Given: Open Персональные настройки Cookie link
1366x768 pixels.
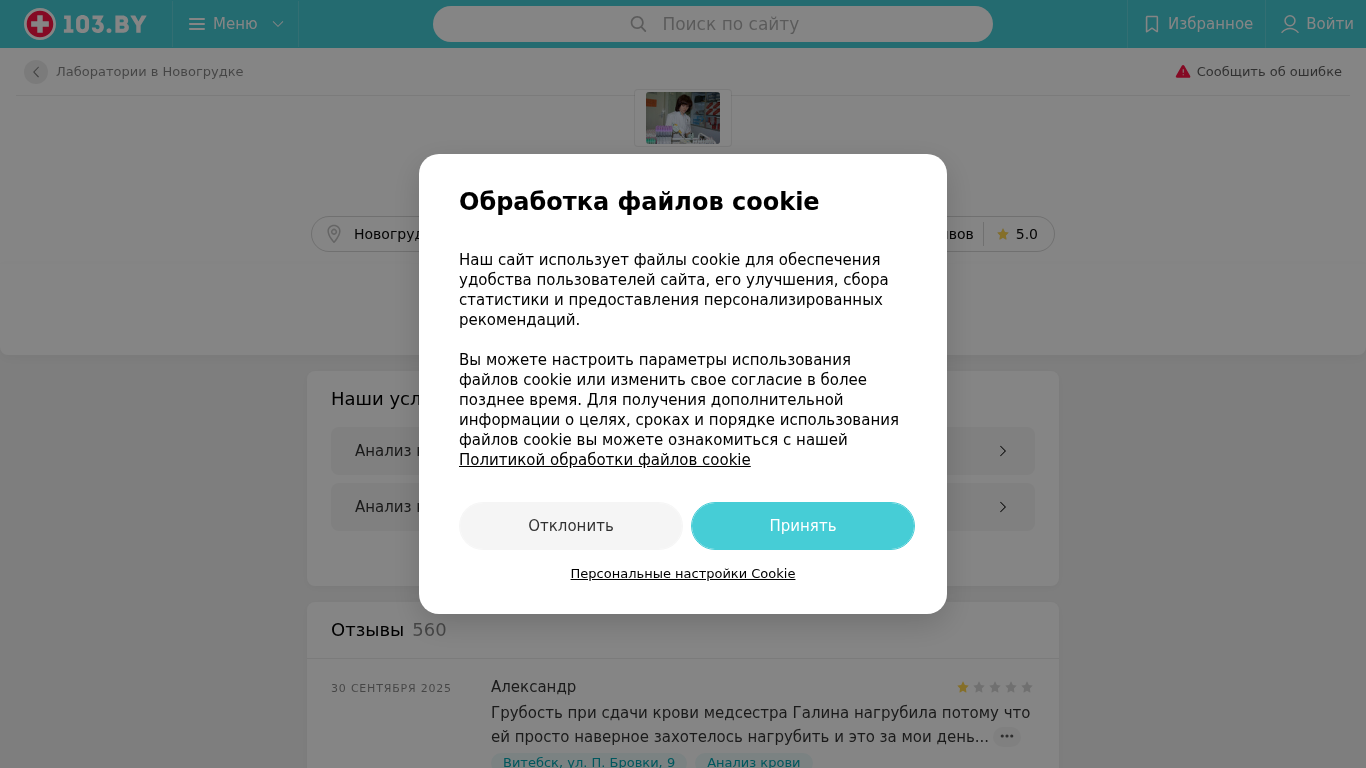Looking at the screenshot, I should point(683,574).
